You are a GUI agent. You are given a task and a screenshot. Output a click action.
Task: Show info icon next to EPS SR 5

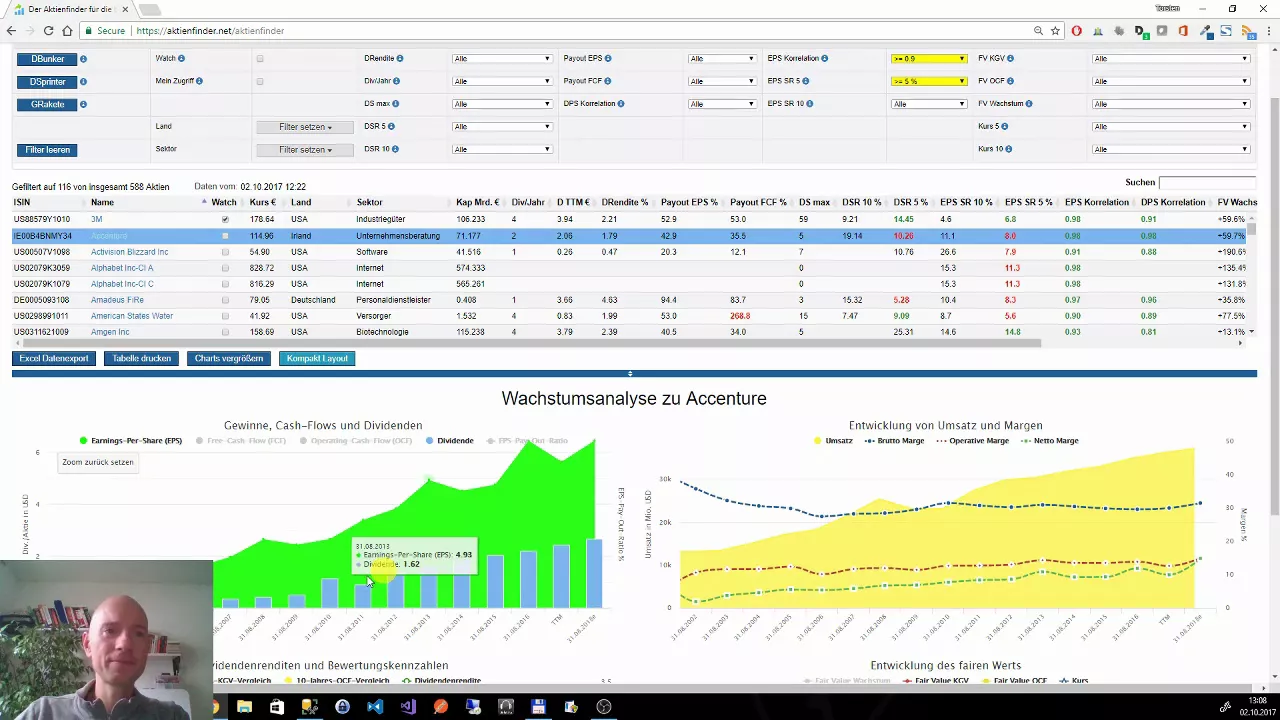(x=806, y=81)
